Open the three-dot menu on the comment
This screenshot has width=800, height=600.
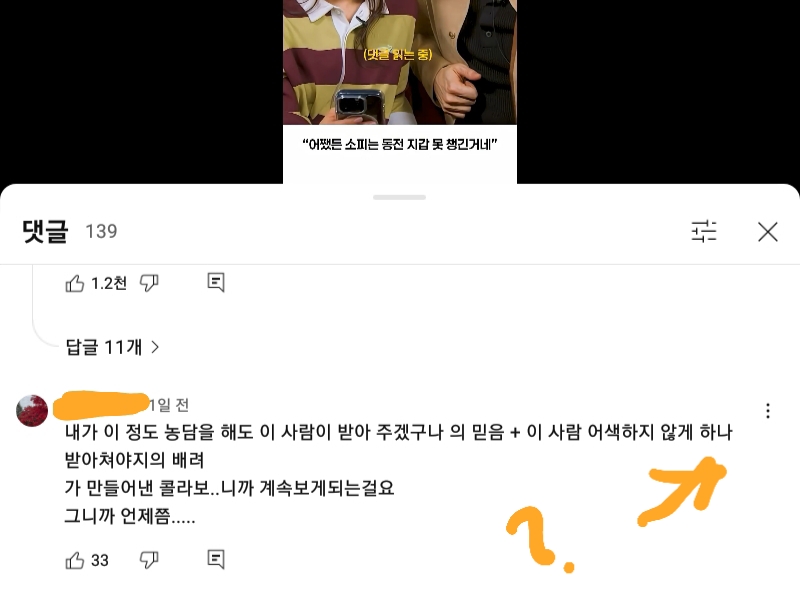[767, 411]
